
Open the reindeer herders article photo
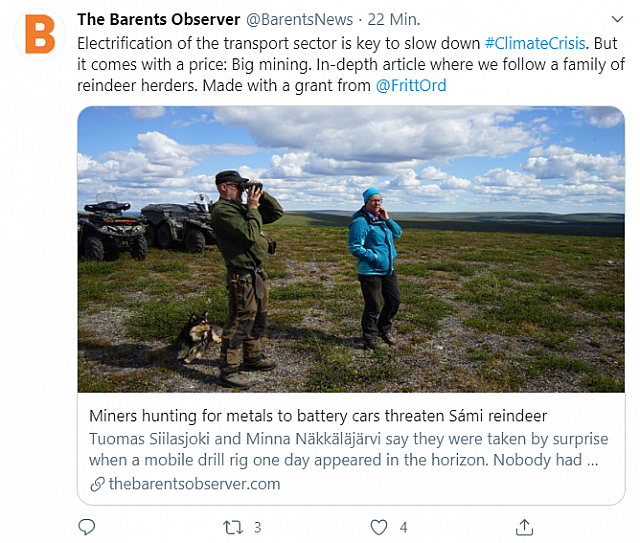coord(351,249)
